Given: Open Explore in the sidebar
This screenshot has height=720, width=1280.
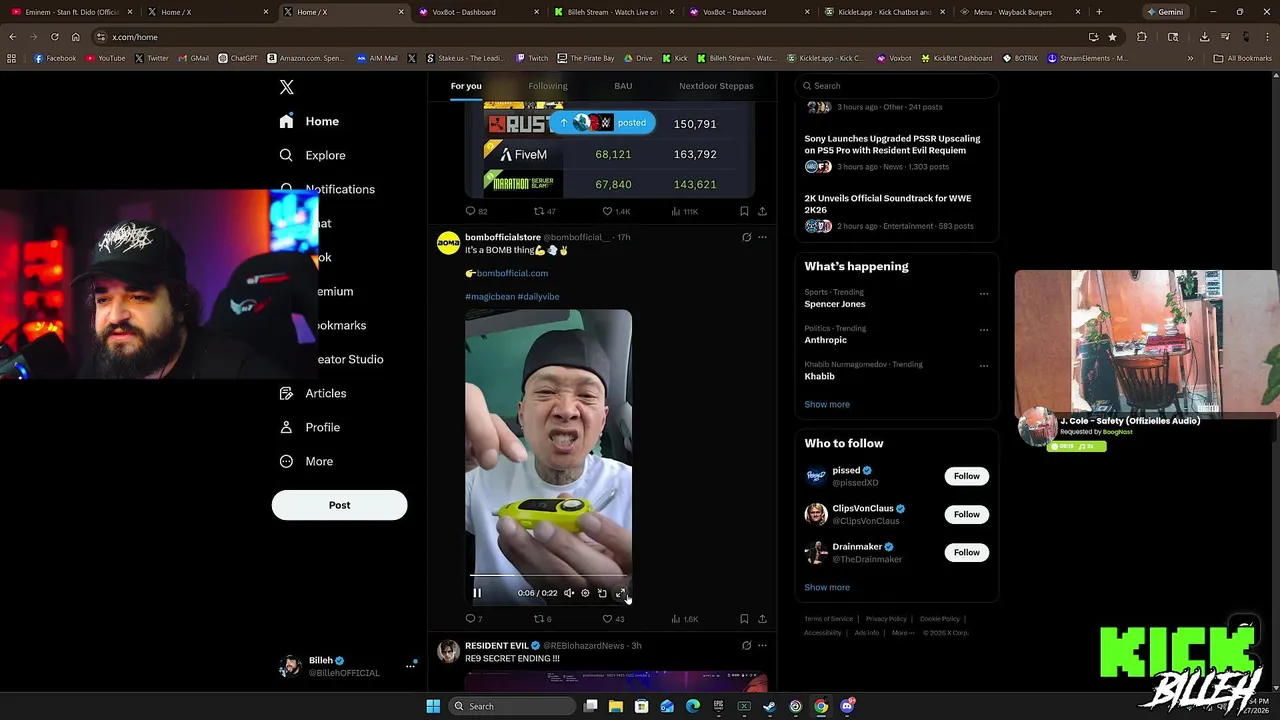Looking at the screenshot, I should pos(312,155).
